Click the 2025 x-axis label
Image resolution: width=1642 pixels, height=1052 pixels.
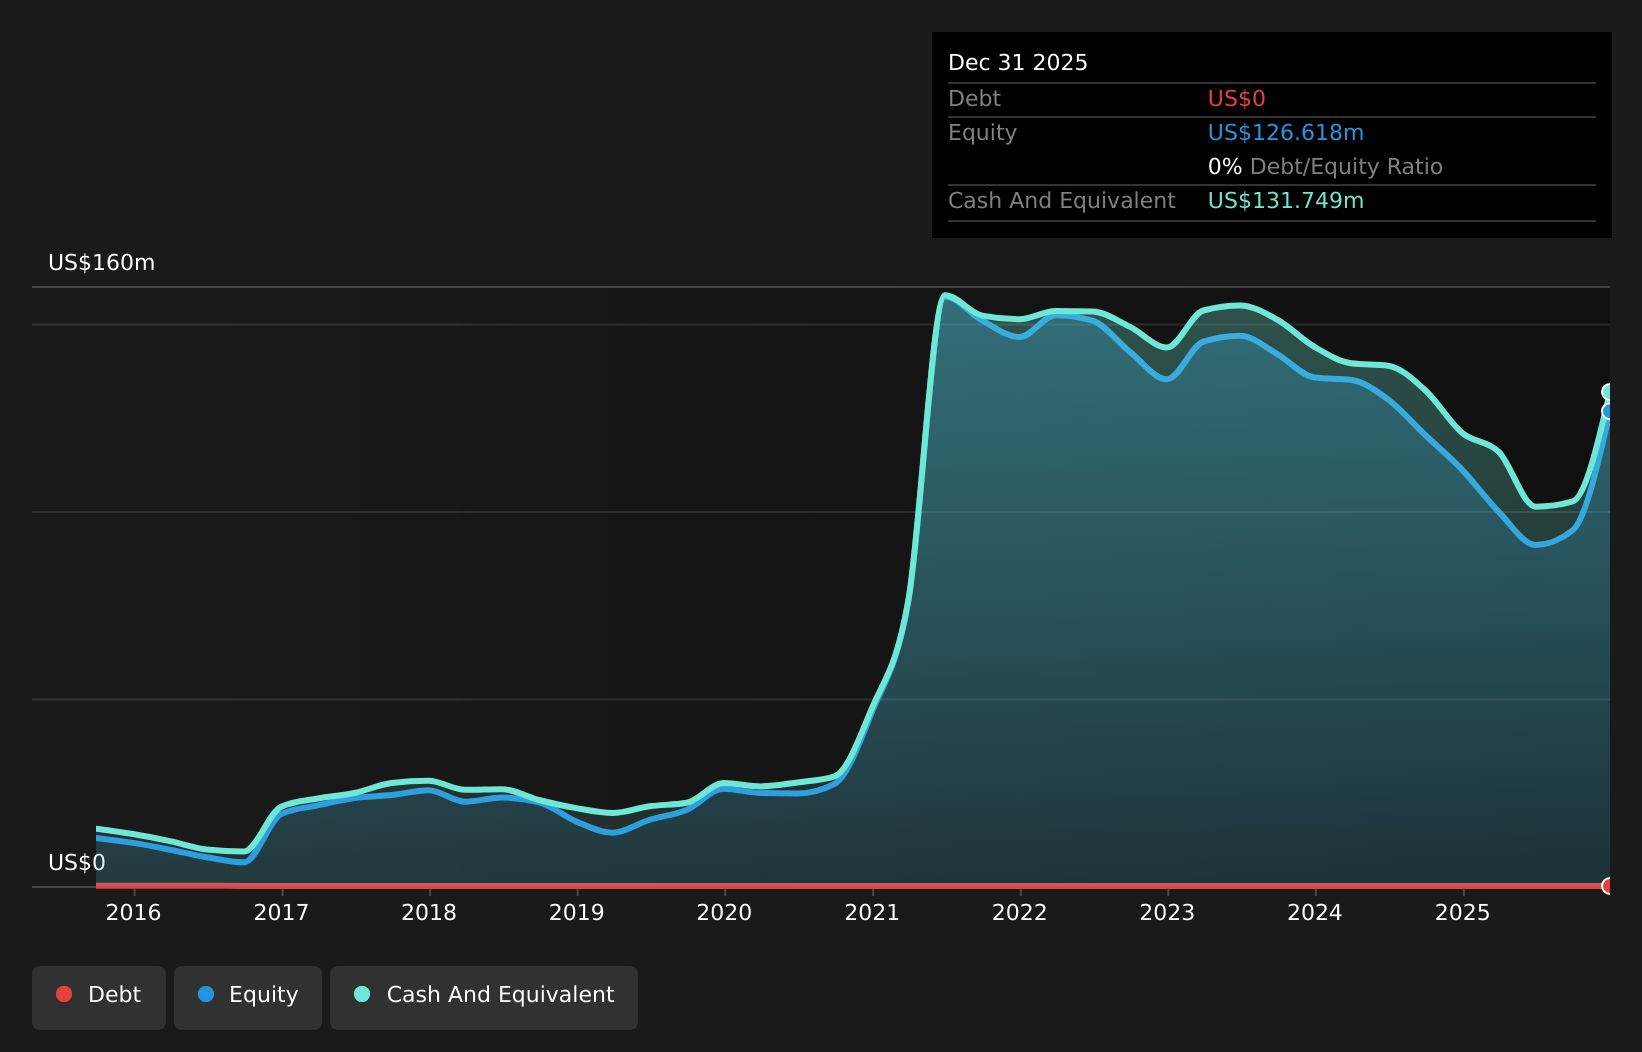(x=1463, y=912)
